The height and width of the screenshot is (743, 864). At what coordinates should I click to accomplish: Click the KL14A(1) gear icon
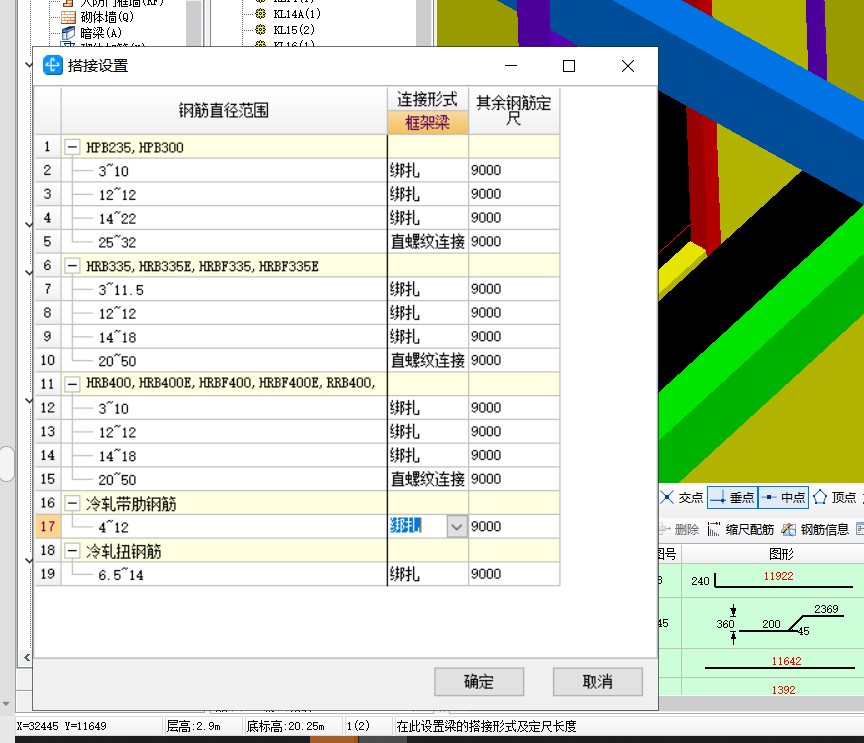click(x=261, y=14)
